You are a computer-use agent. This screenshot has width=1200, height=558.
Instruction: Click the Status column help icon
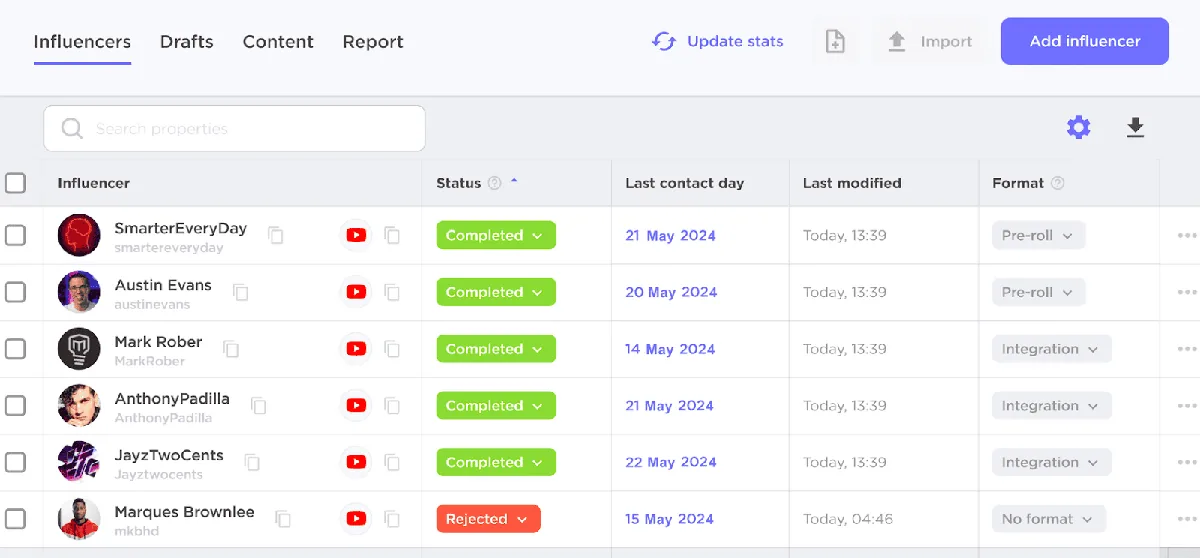[x=494, y=183]
